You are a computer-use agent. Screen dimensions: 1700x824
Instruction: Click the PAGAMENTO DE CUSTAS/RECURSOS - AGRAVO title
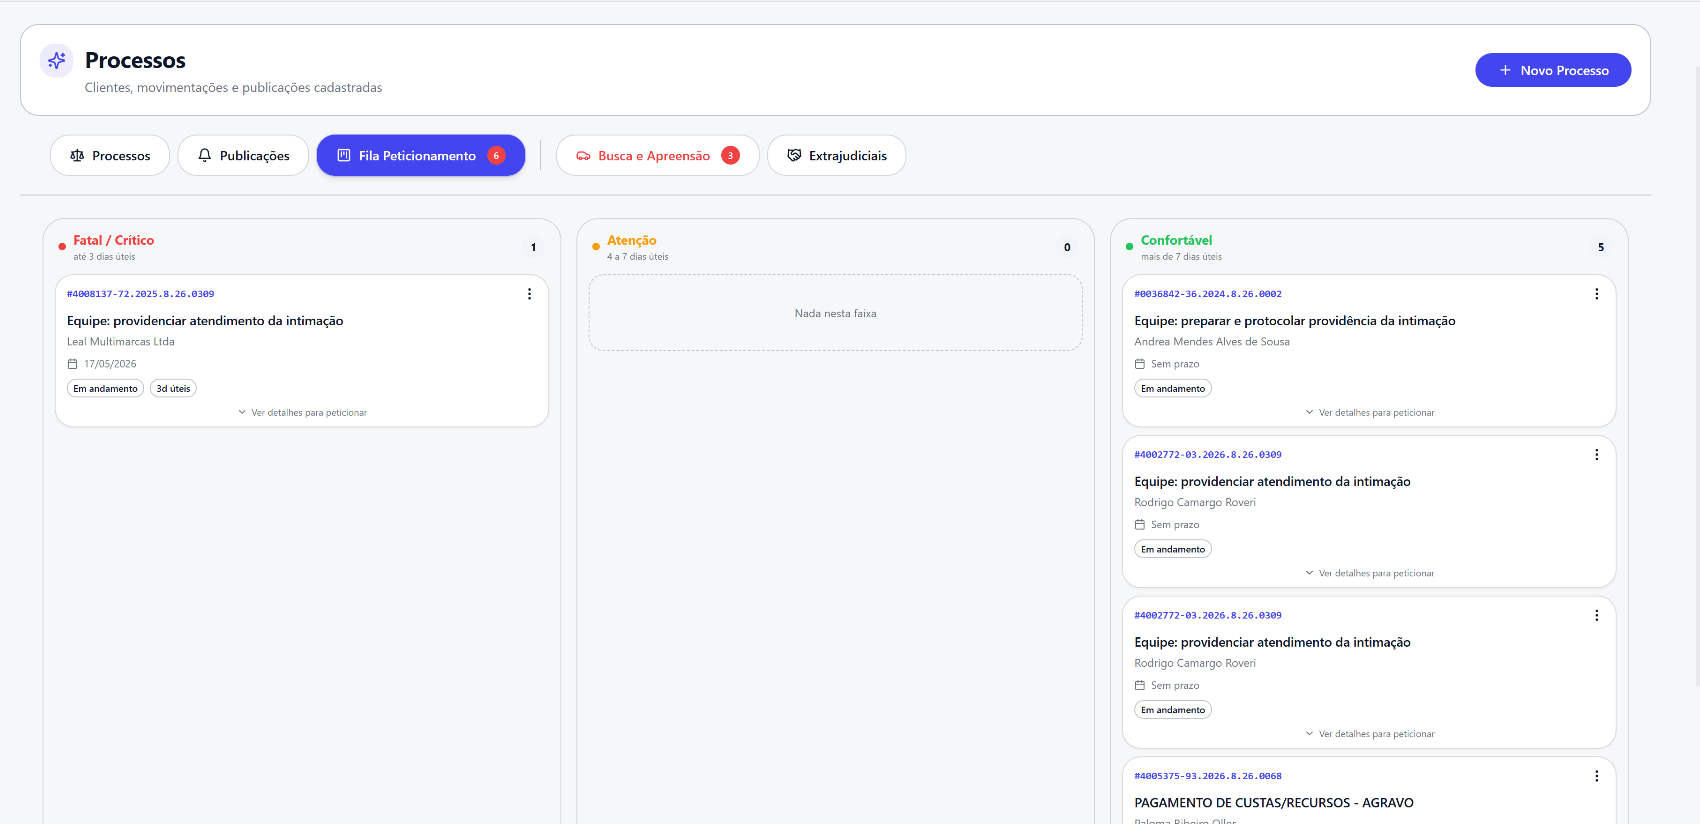[1274, 803]
